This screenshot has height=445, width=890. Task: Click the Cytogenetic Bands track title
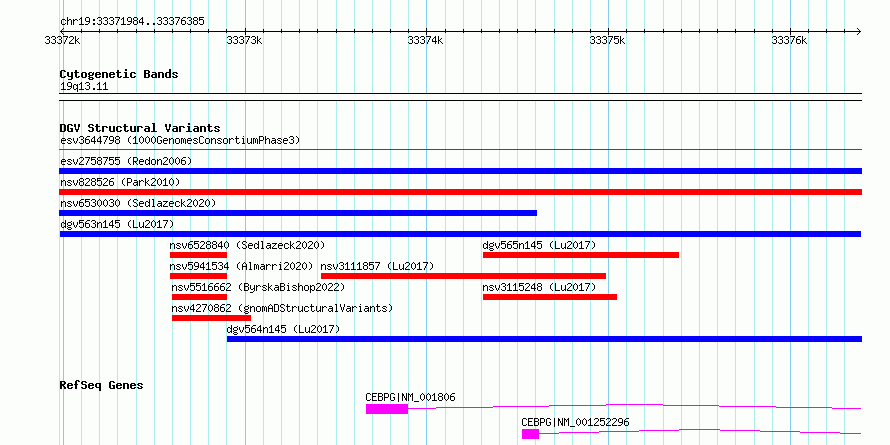[119, 74]
